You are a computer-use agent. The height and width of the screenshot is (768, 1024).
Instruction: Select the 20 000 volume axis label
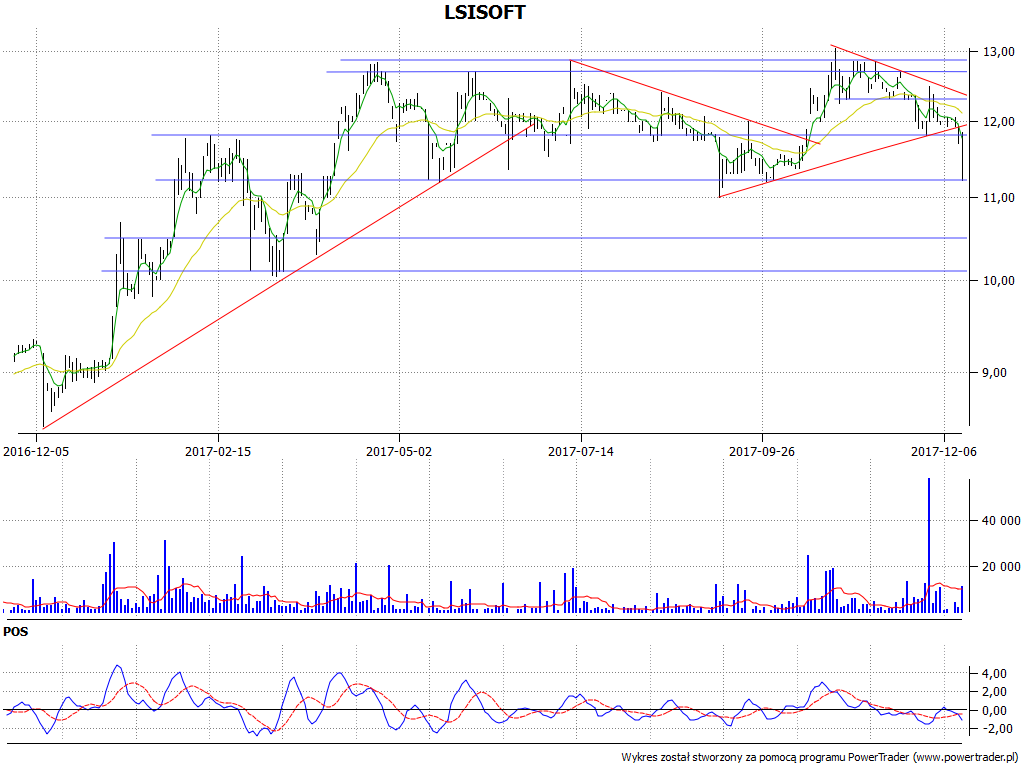pos(1001,566)
